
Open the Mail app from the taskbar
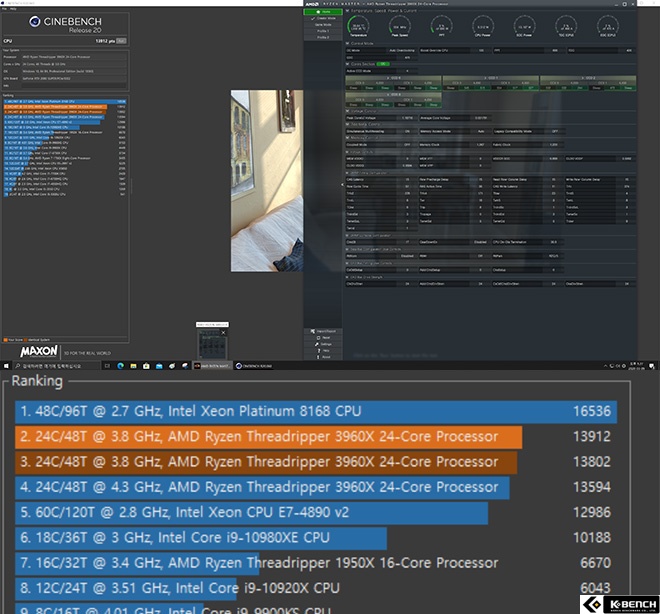(x=159, y=366)
